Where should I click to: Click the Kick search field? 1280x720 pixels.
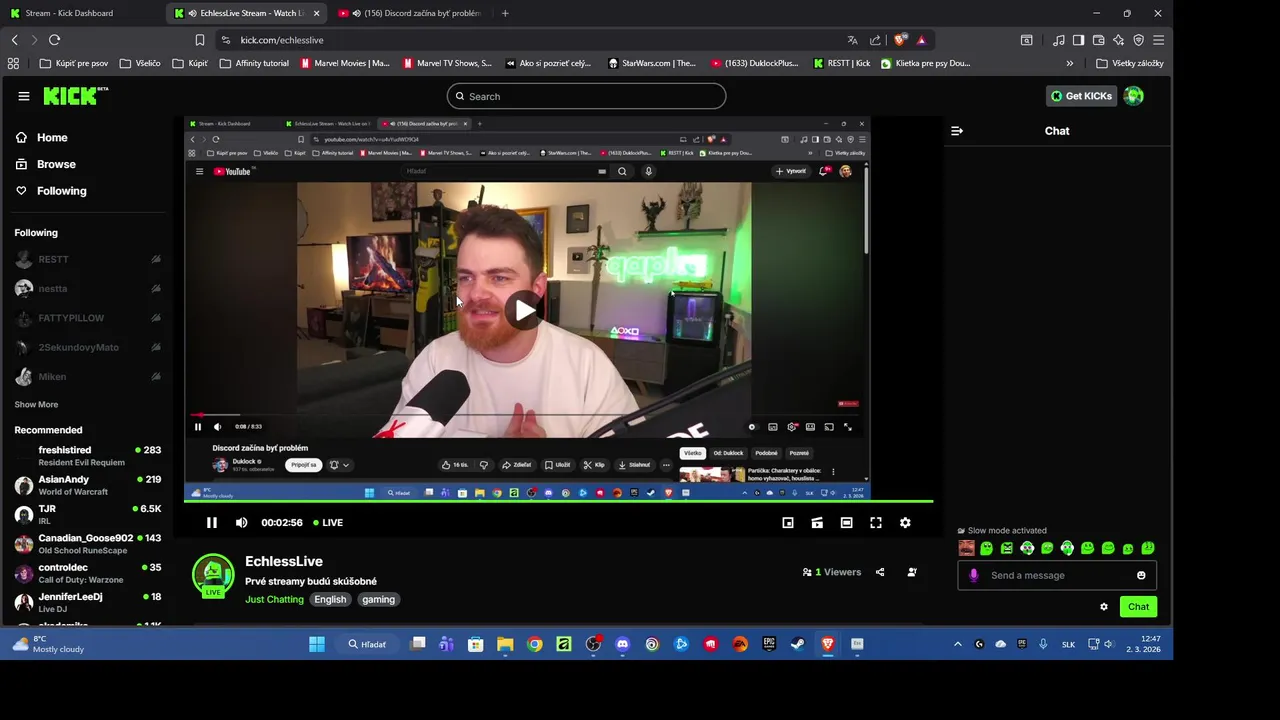pos(586,96)
